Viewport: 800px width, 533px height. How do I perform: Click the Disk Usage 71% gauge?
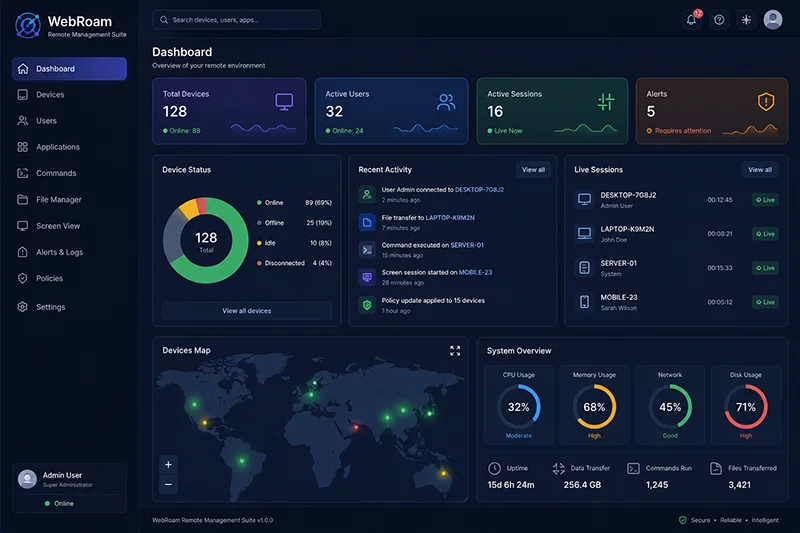(x=745, y=407)
